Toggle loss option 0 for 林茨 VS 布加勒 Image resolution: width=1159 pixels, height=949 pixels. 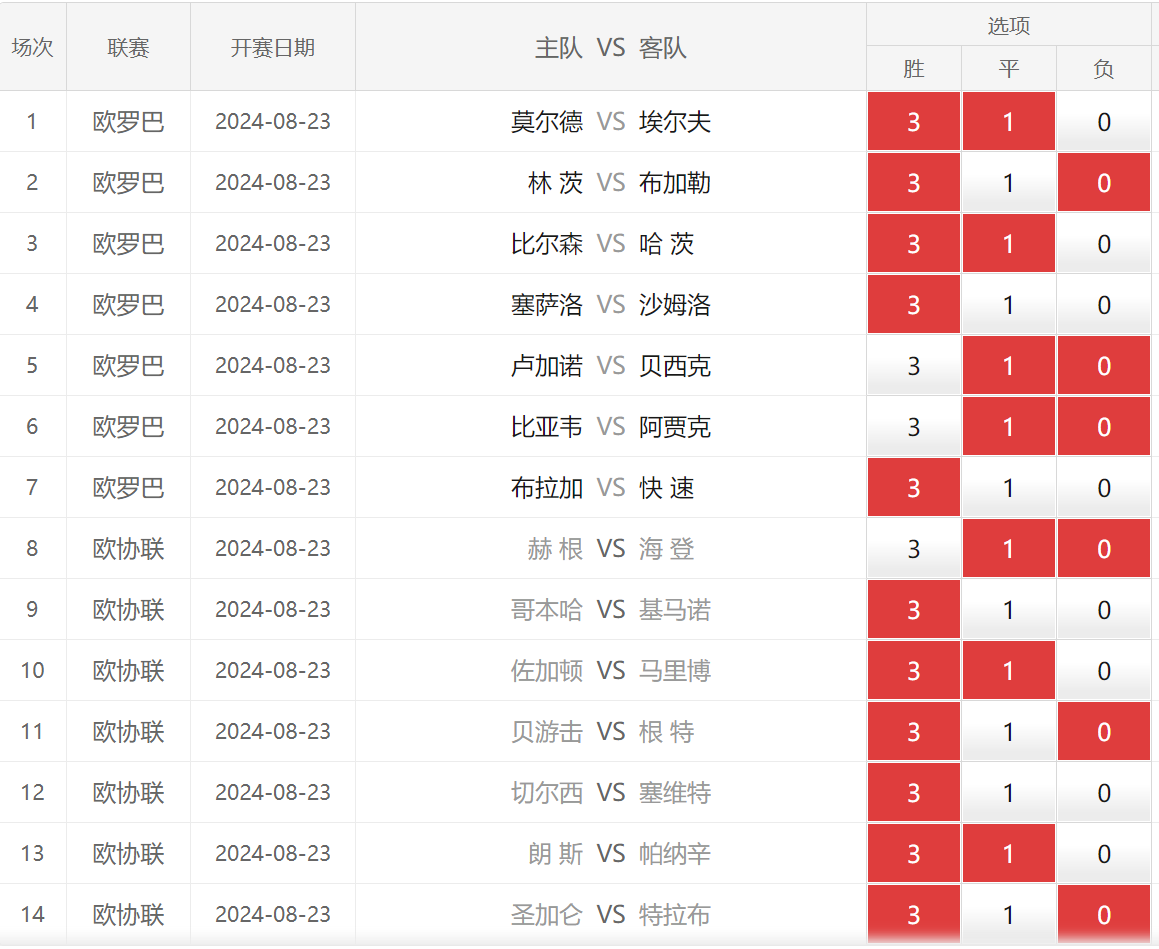pyautogui.click(x=1104, y=183)
